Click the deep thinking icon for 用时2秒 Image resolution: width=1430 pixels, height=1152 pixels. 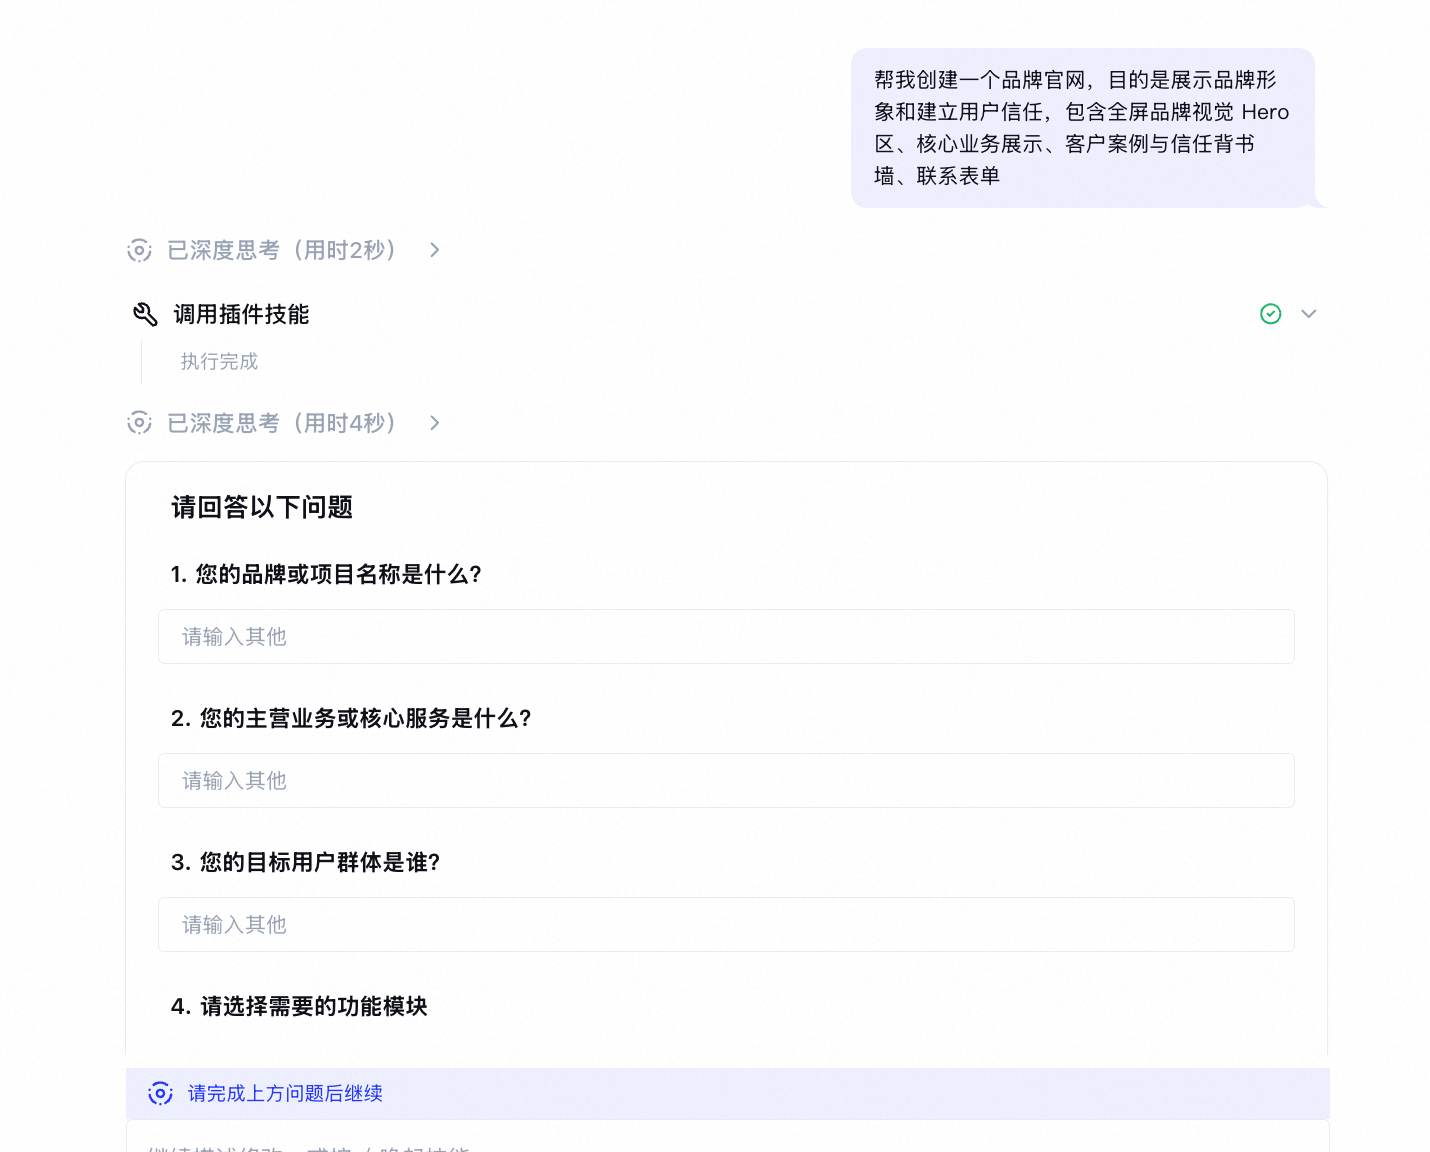click(x=140, y=250)
